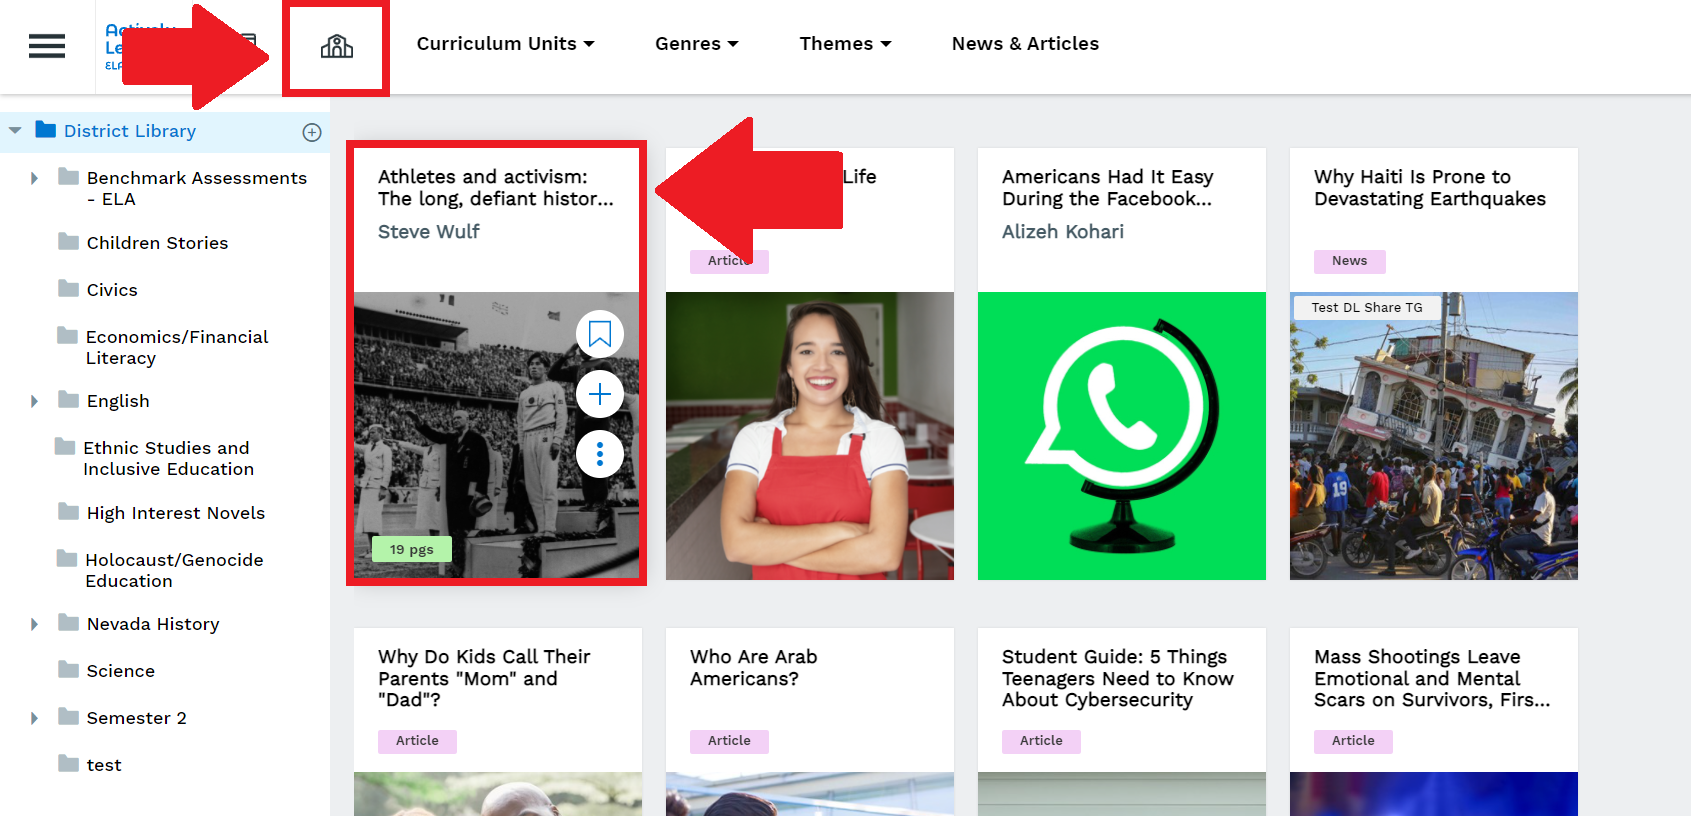Click the News tag on Haiti card
Image resolution: width=1691 pixels, height=816 pixels.
1349,261
